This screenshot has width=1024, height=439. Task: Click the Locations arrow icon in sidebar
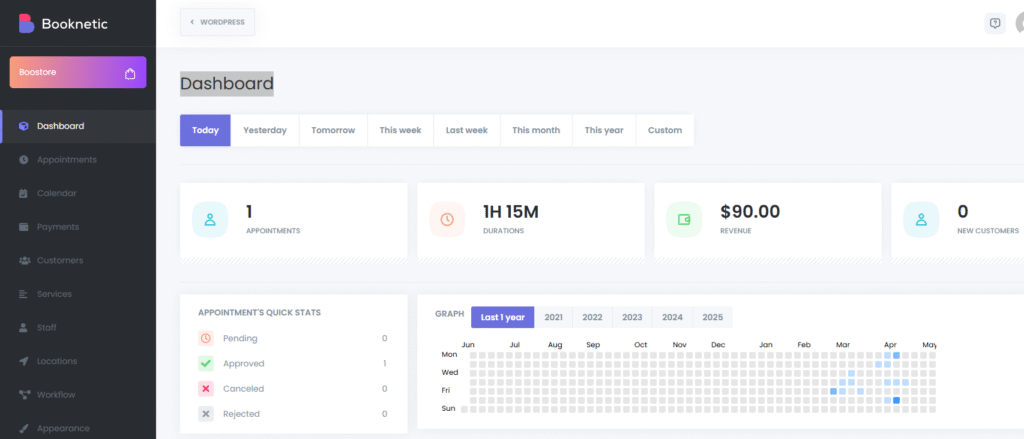23,361
